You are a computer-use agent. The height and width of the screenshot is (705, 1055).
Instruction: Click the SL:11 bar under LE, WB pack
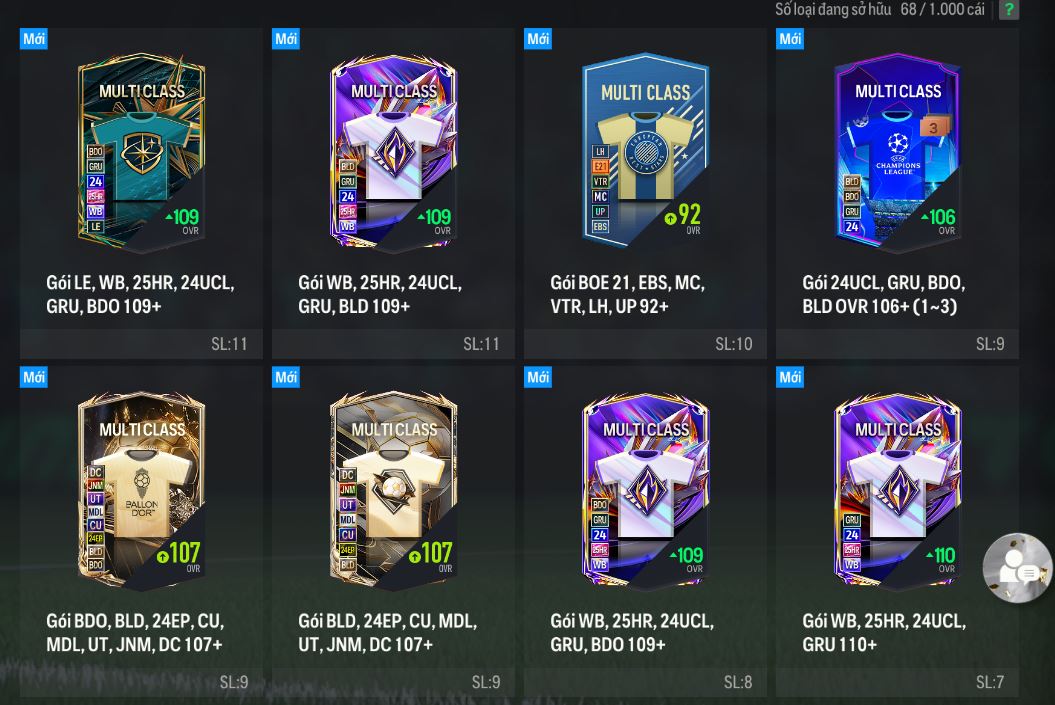click(x=141, y=344)
